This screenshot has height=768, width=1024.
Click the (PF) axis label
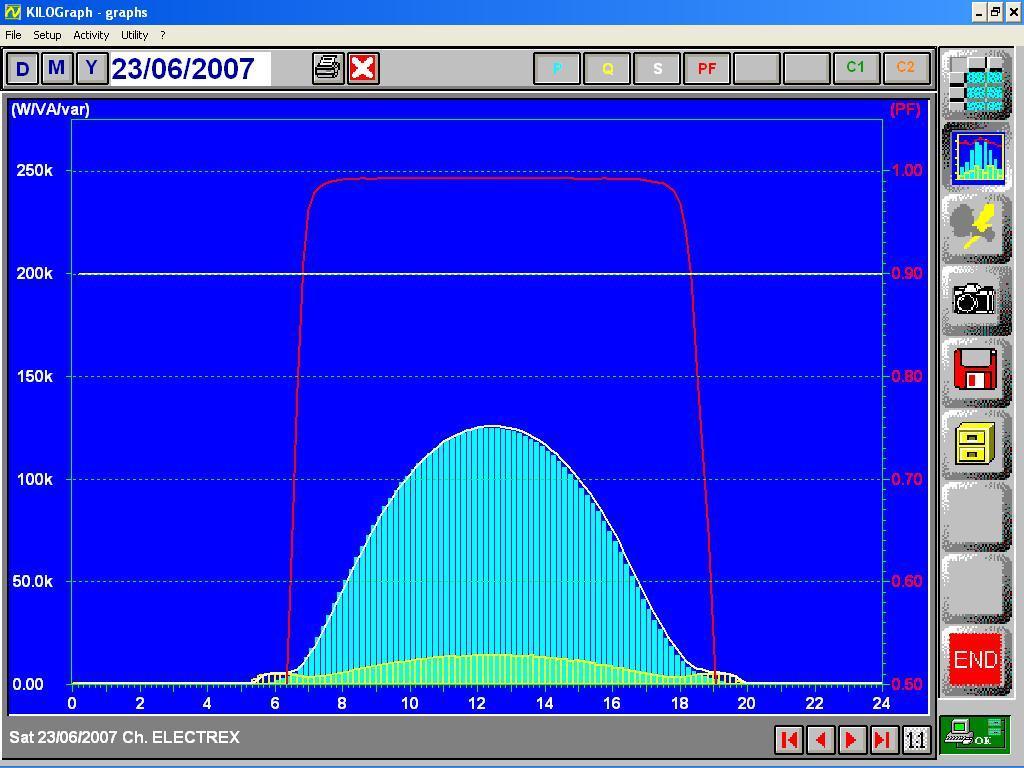[905, 109]
